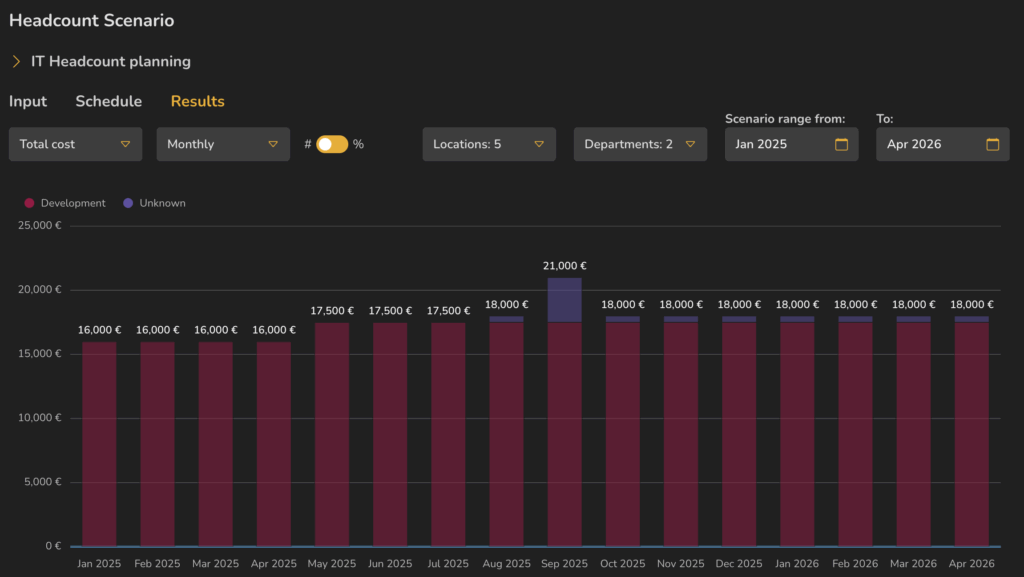Image resolution: width=1024 pixels, height=577 pixels.
Task: Open calendar icon in Scenario range from field
Action: 841,145
